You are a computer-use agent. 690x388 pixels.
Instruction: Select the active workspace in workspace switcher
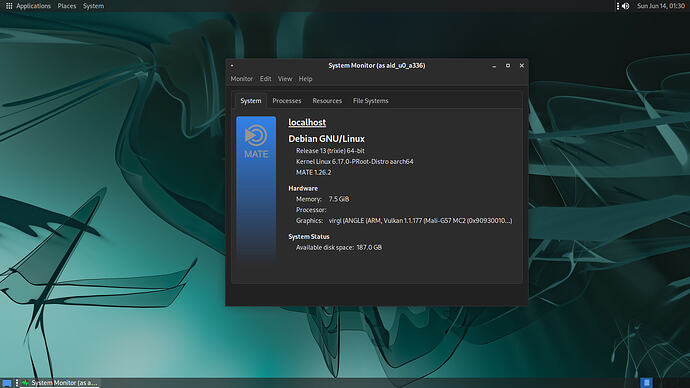(646, 383)
